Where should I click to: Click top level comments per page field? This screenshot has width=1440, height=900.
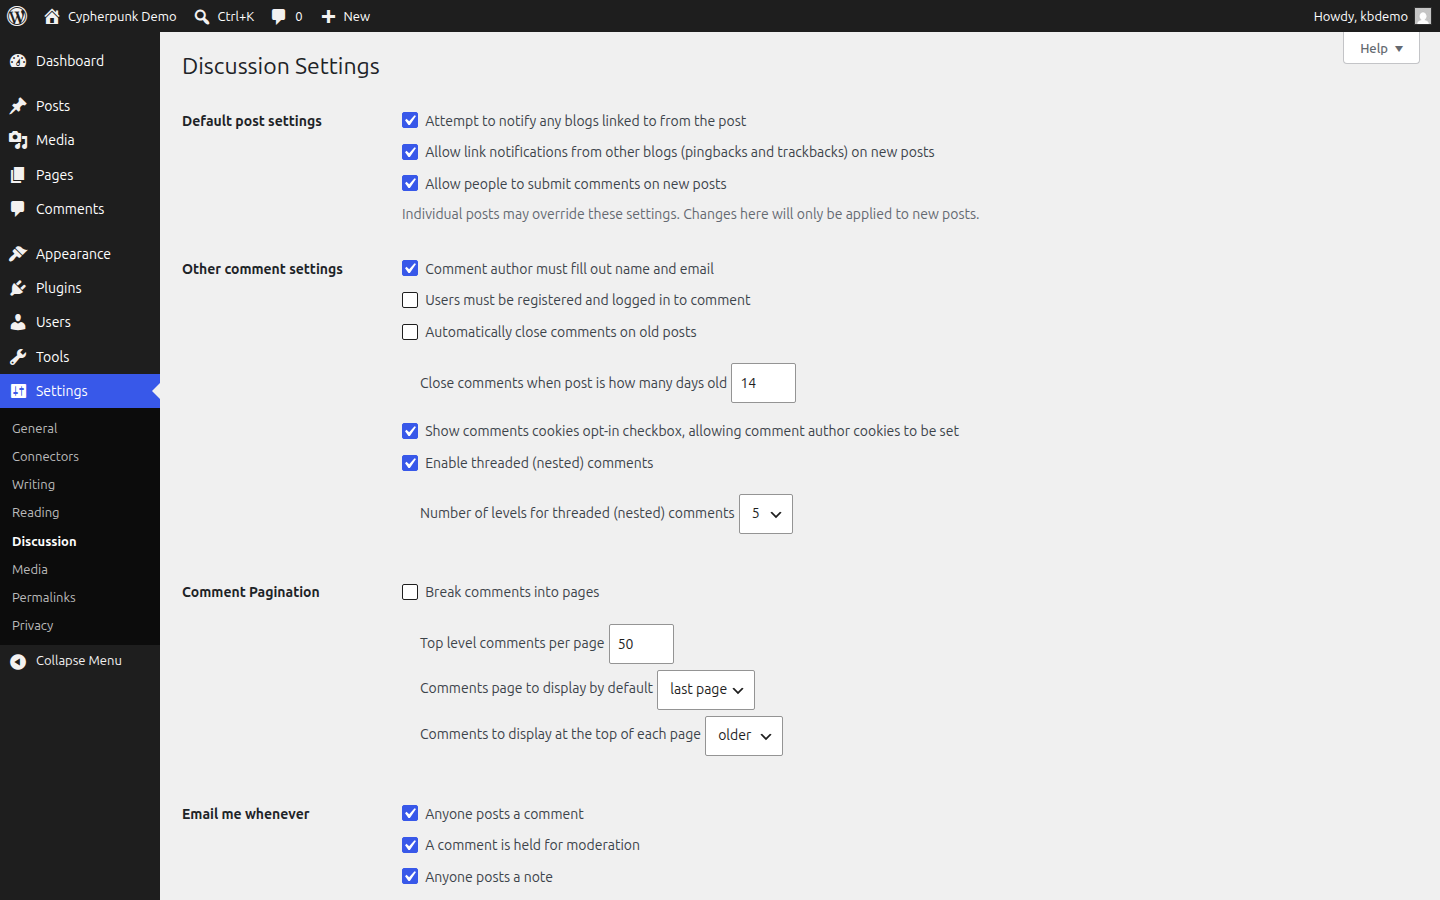[x=641, y=644]
